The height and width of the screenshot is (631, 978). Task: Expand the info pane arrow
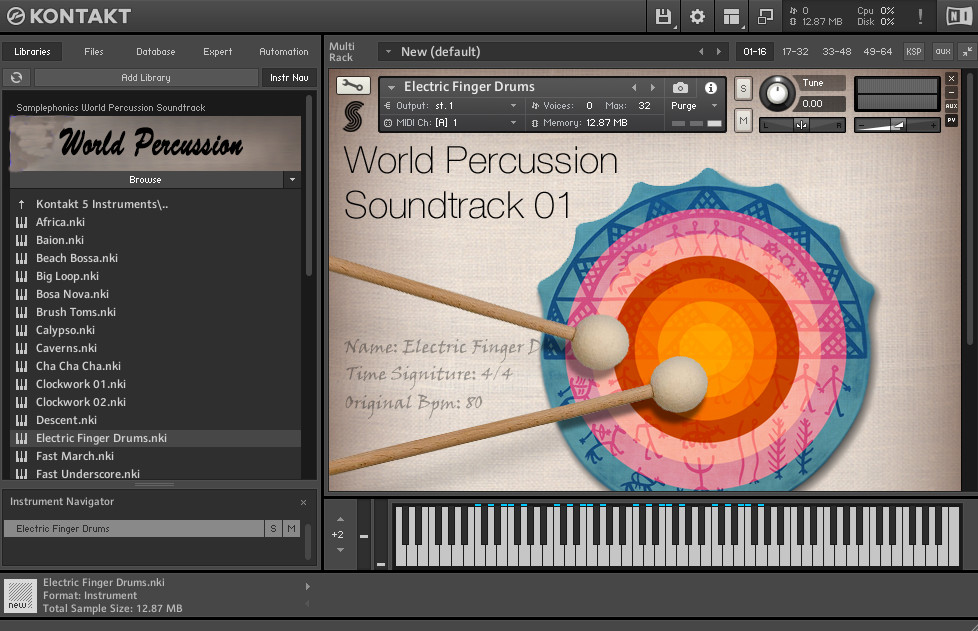[x=307, y=586]
